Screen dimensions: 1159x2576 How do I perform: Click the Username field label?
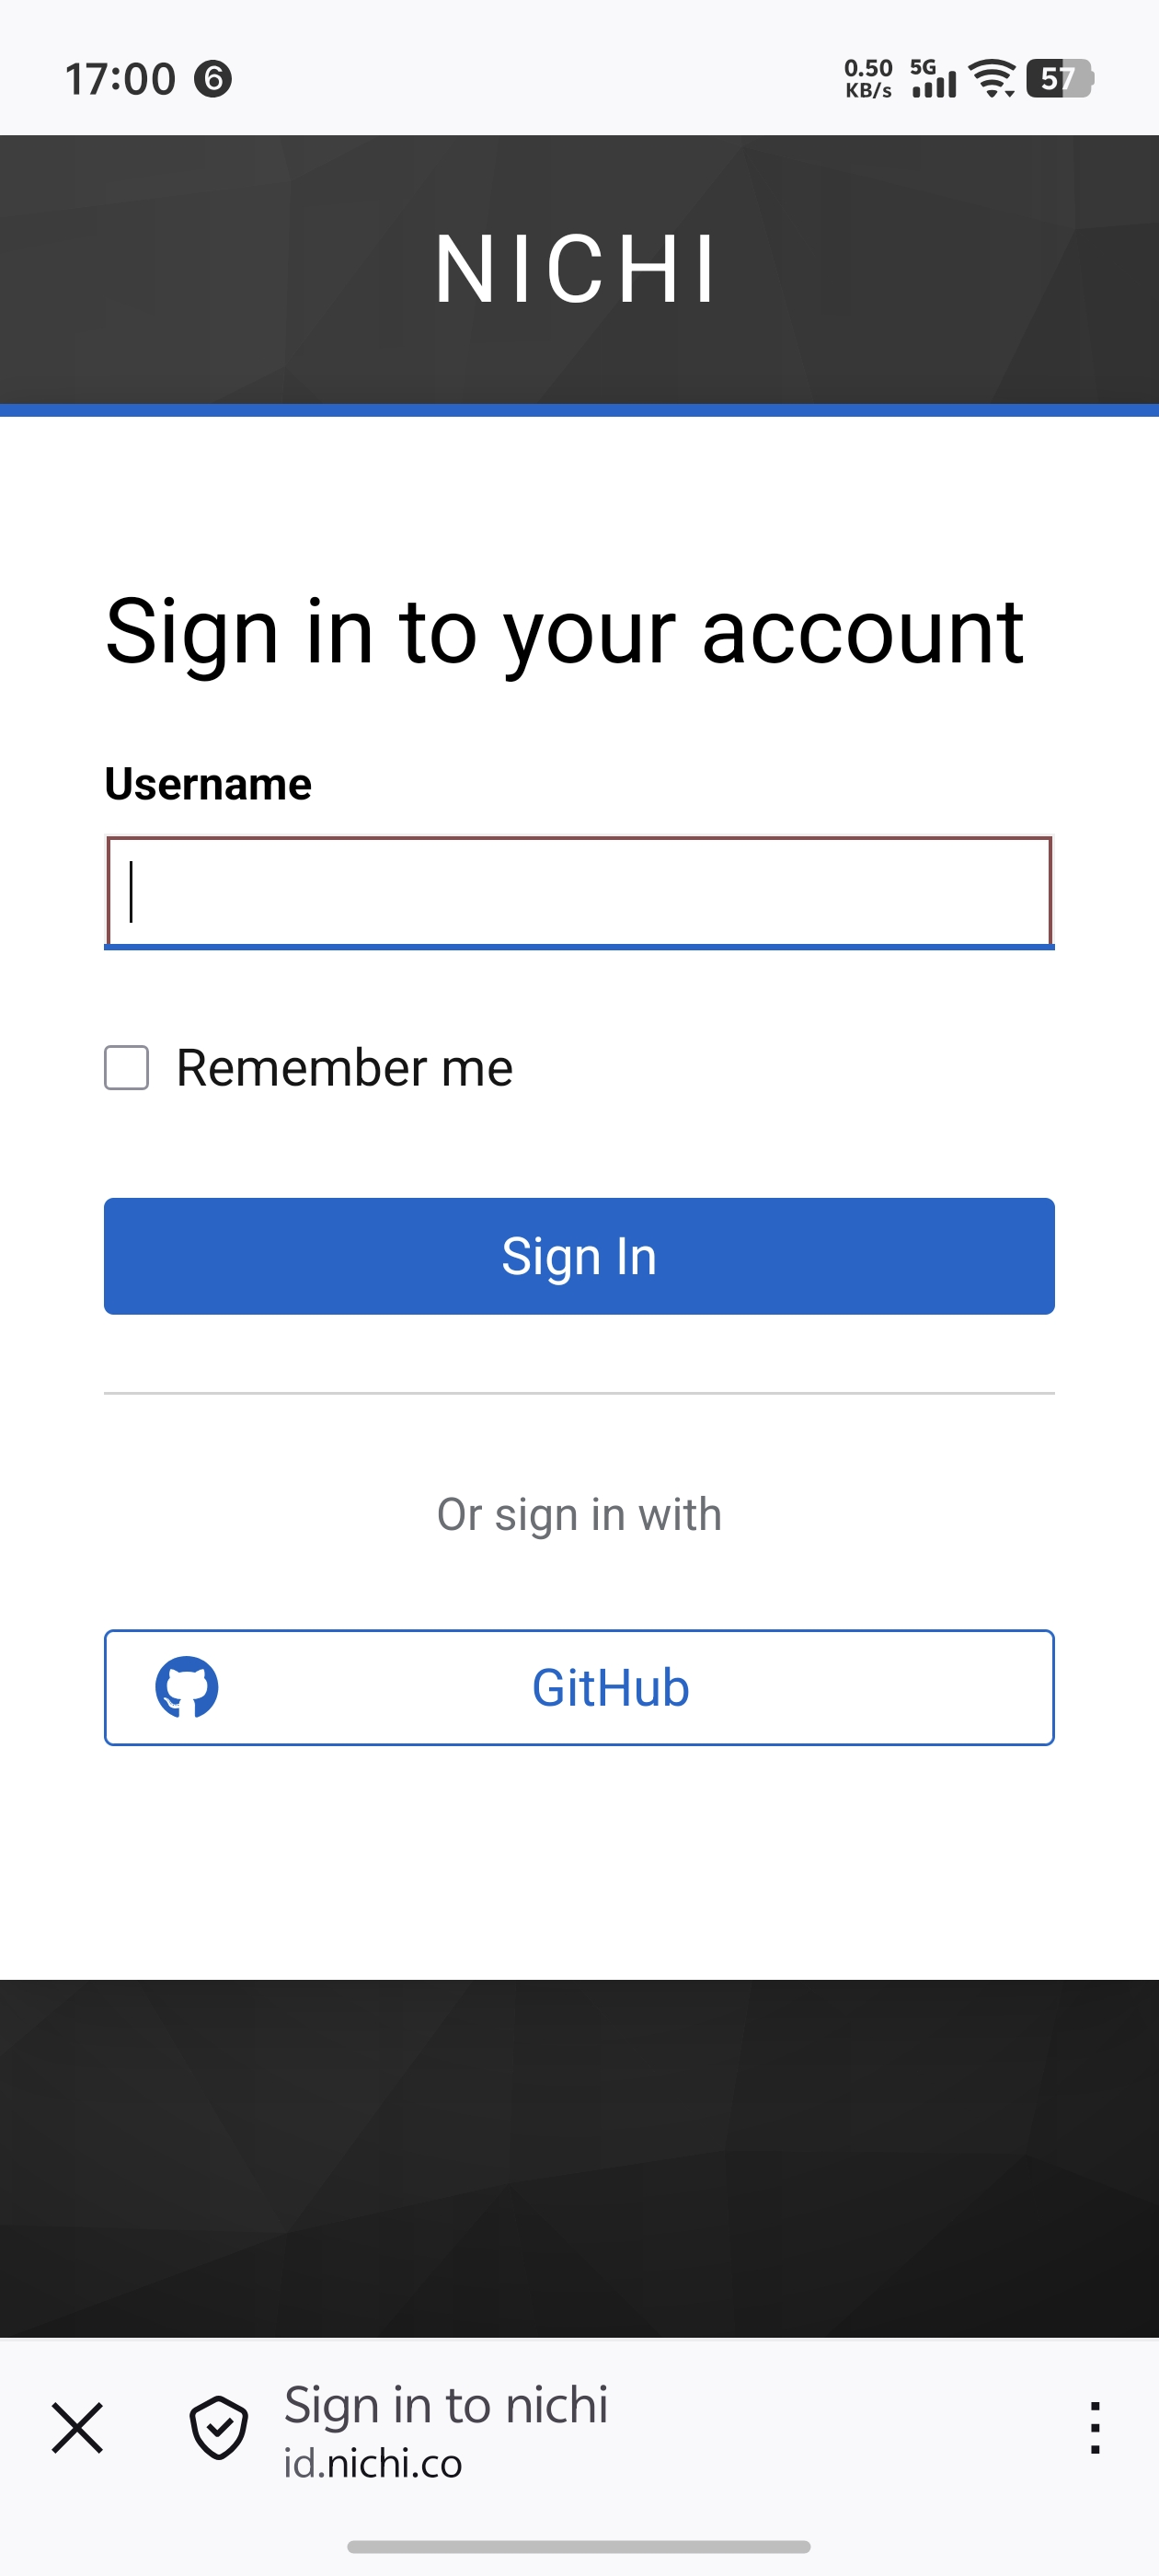tap(208, 784)
